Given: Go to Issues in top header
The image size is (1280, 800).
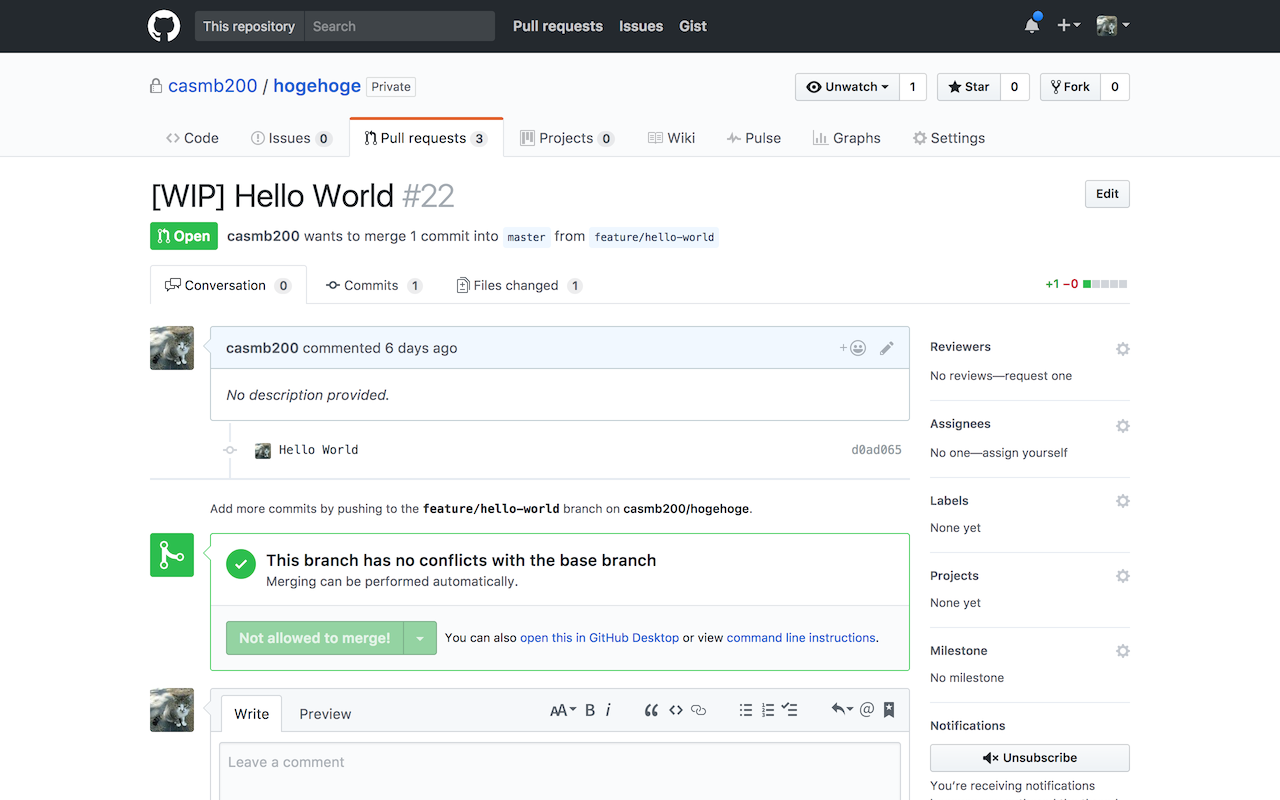Looking at the screenshot, I should 641,26.
